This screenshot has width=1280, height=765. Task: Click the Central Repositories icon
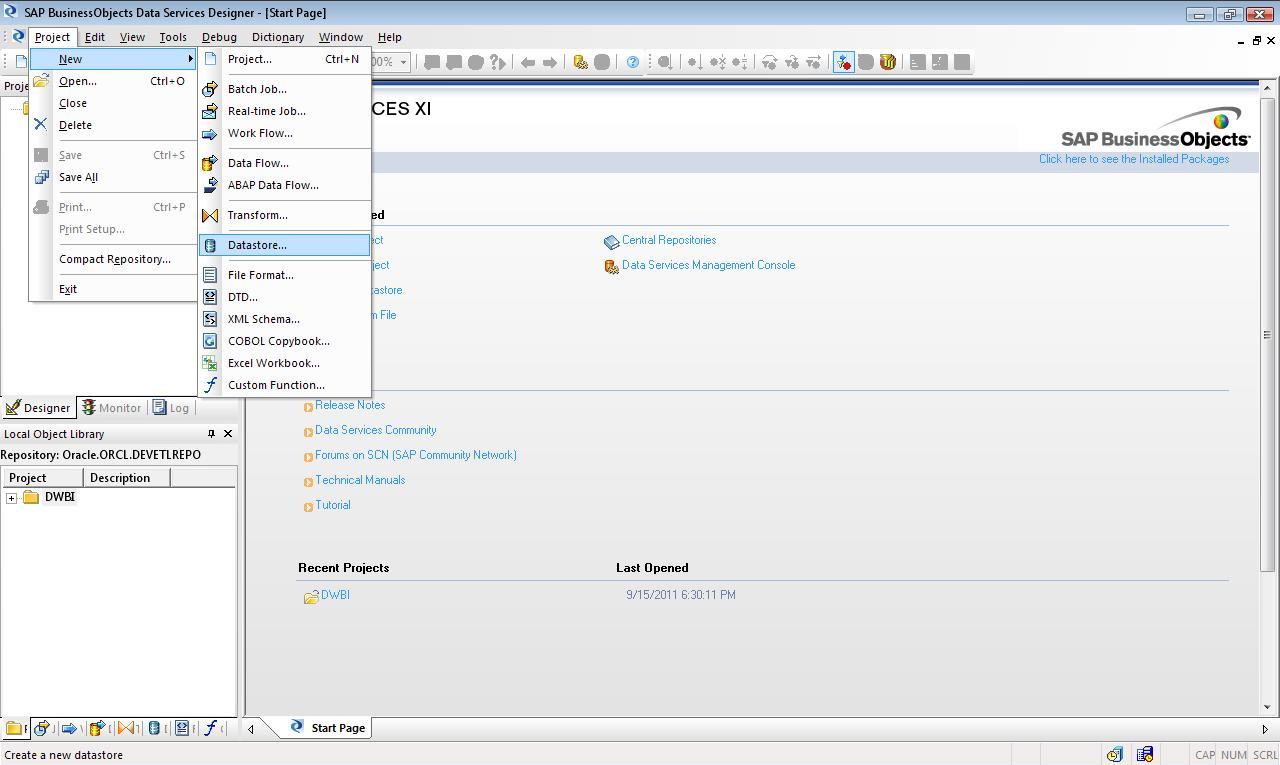click(612, 241)
